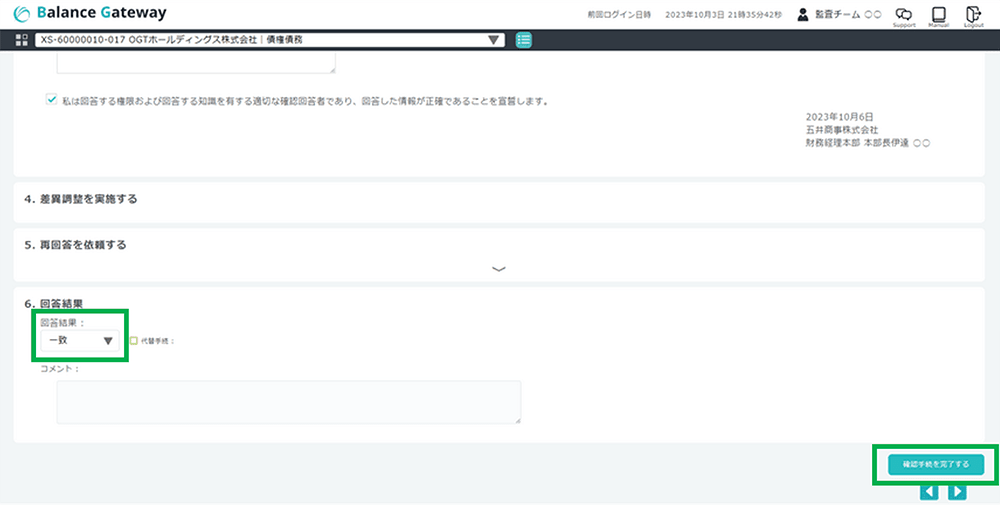Go to next page with right arrow
The image size is (1000, 505).
coord(957,491)
